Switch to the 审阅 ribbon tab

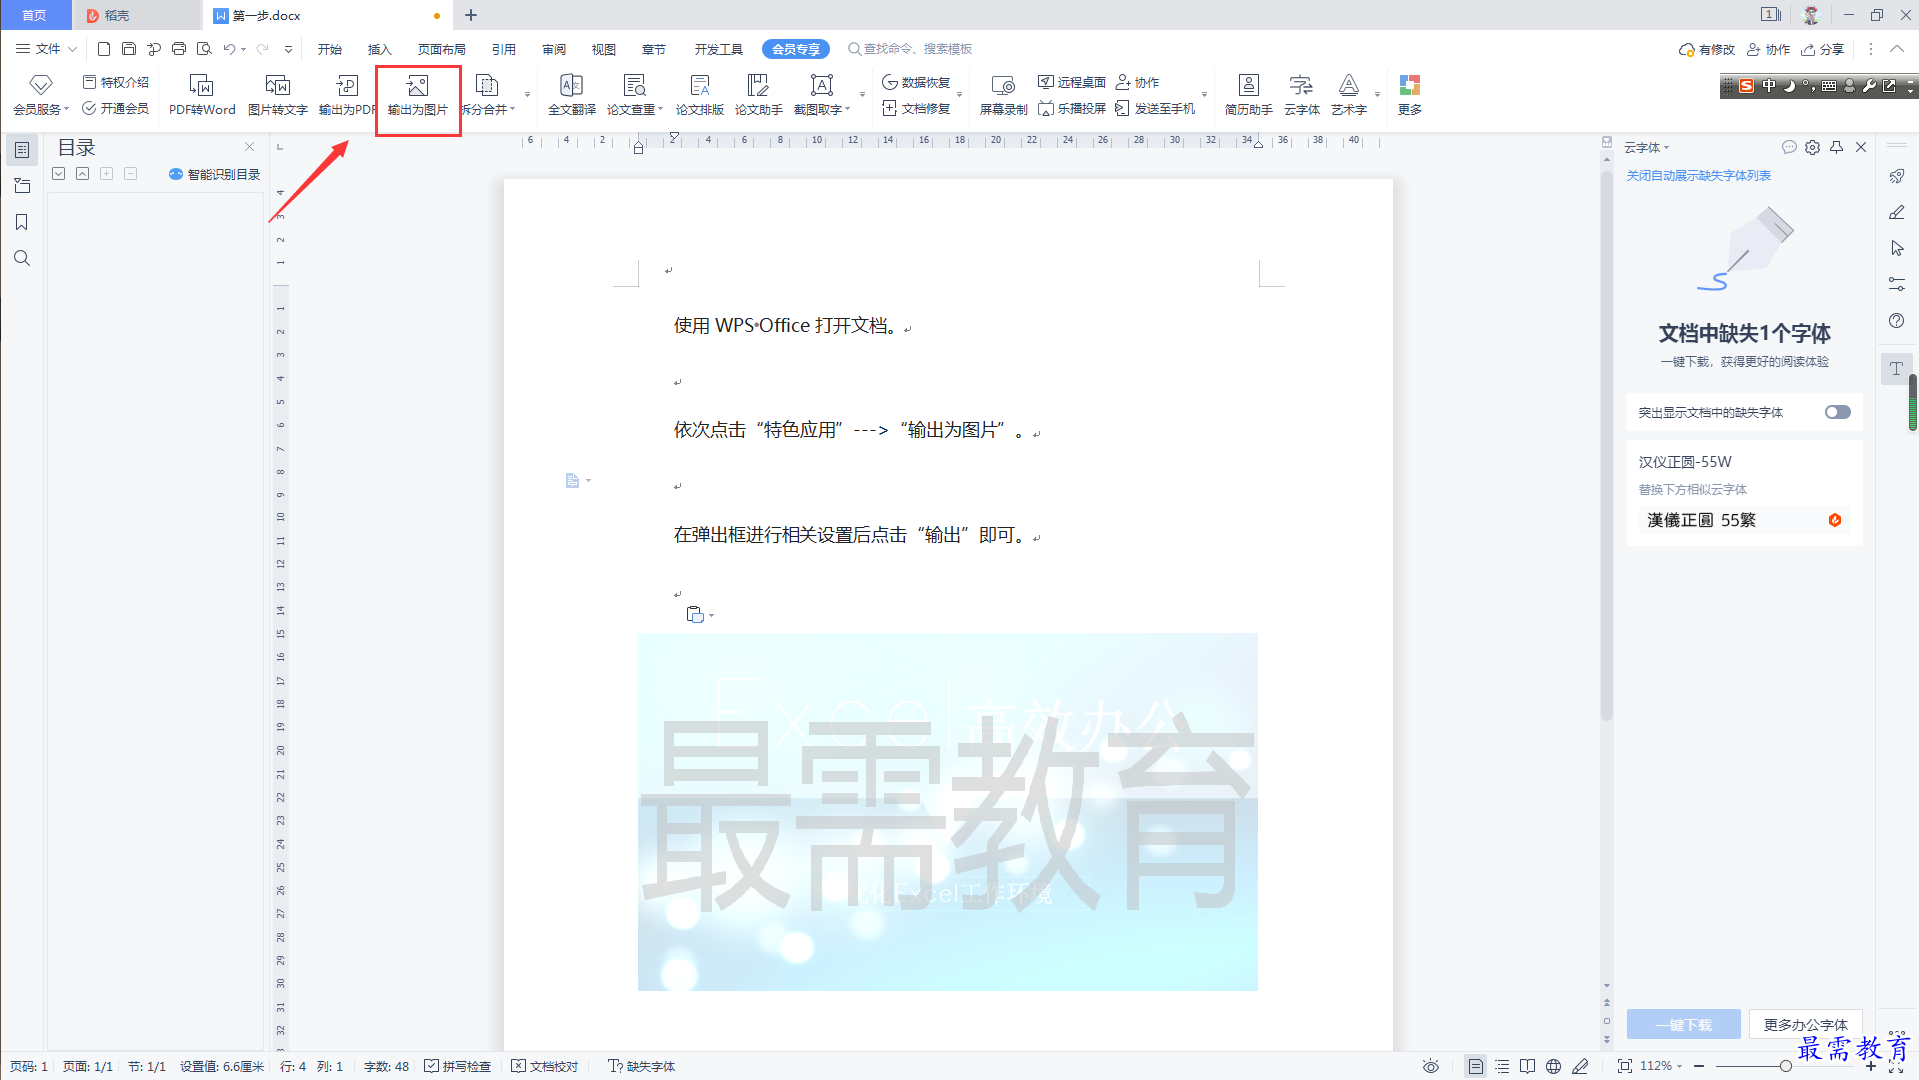tap(554, 49)
